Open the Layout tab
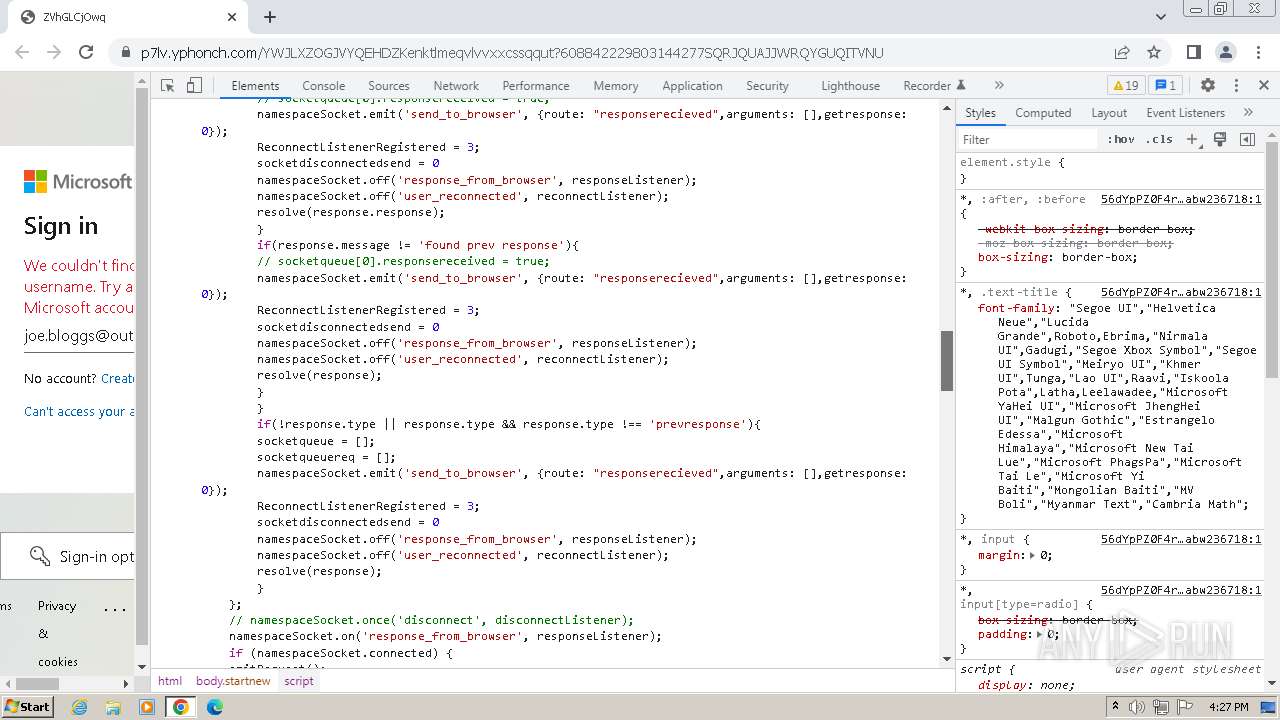The image size is (1280, 720). 1109,113
